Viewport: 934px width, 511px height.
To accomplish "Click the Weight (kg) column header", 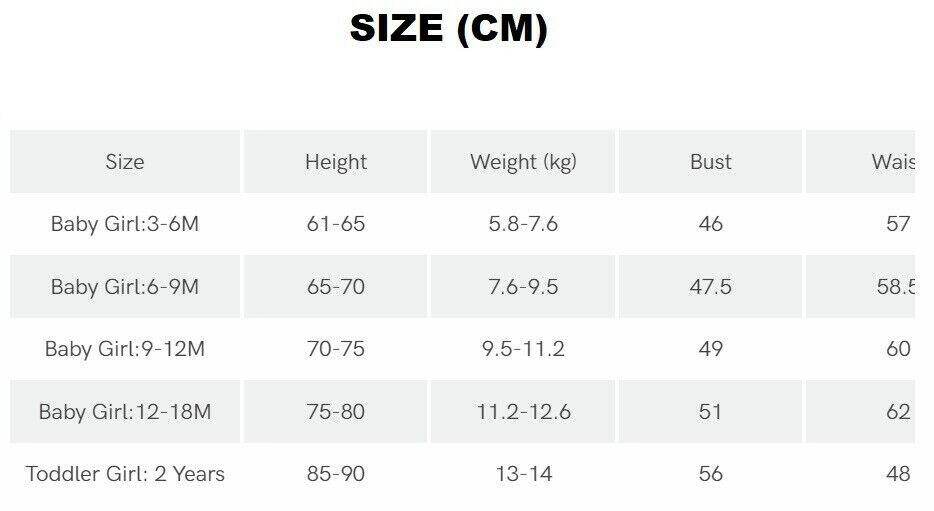I will 523,162.
